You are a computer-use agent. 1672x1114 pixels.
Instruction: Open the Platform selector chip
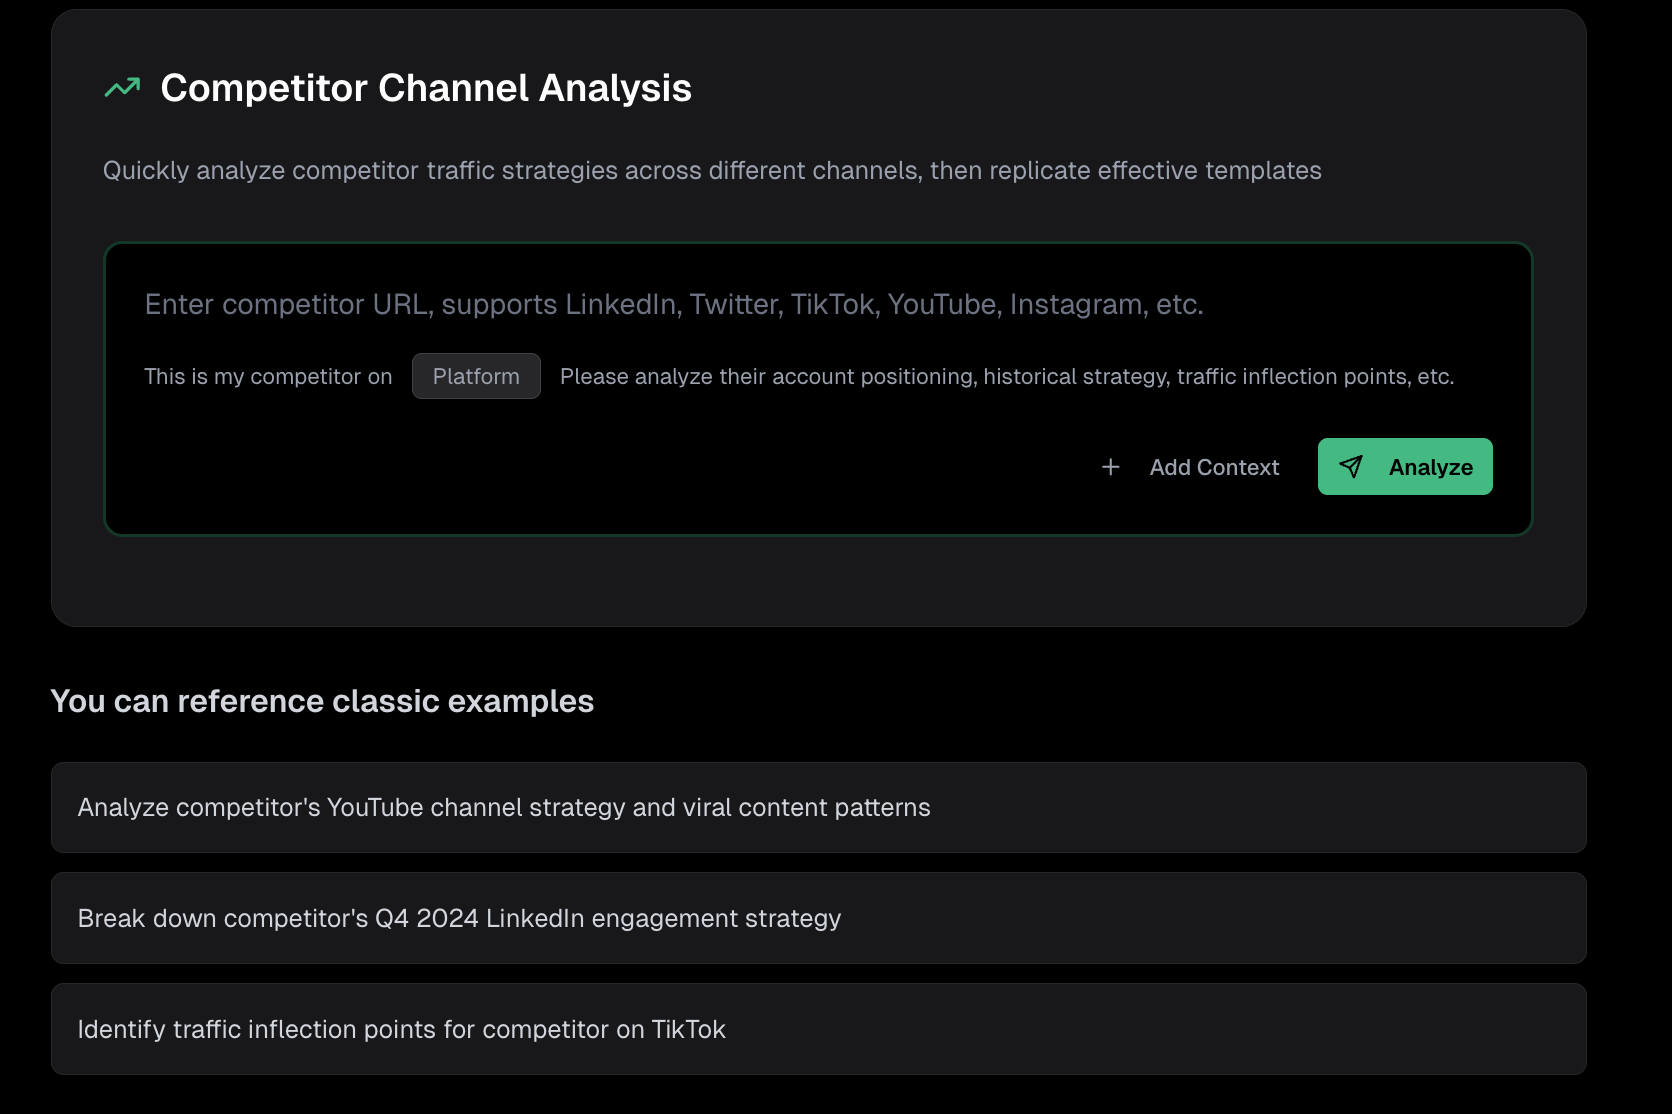tap(476, 376)
